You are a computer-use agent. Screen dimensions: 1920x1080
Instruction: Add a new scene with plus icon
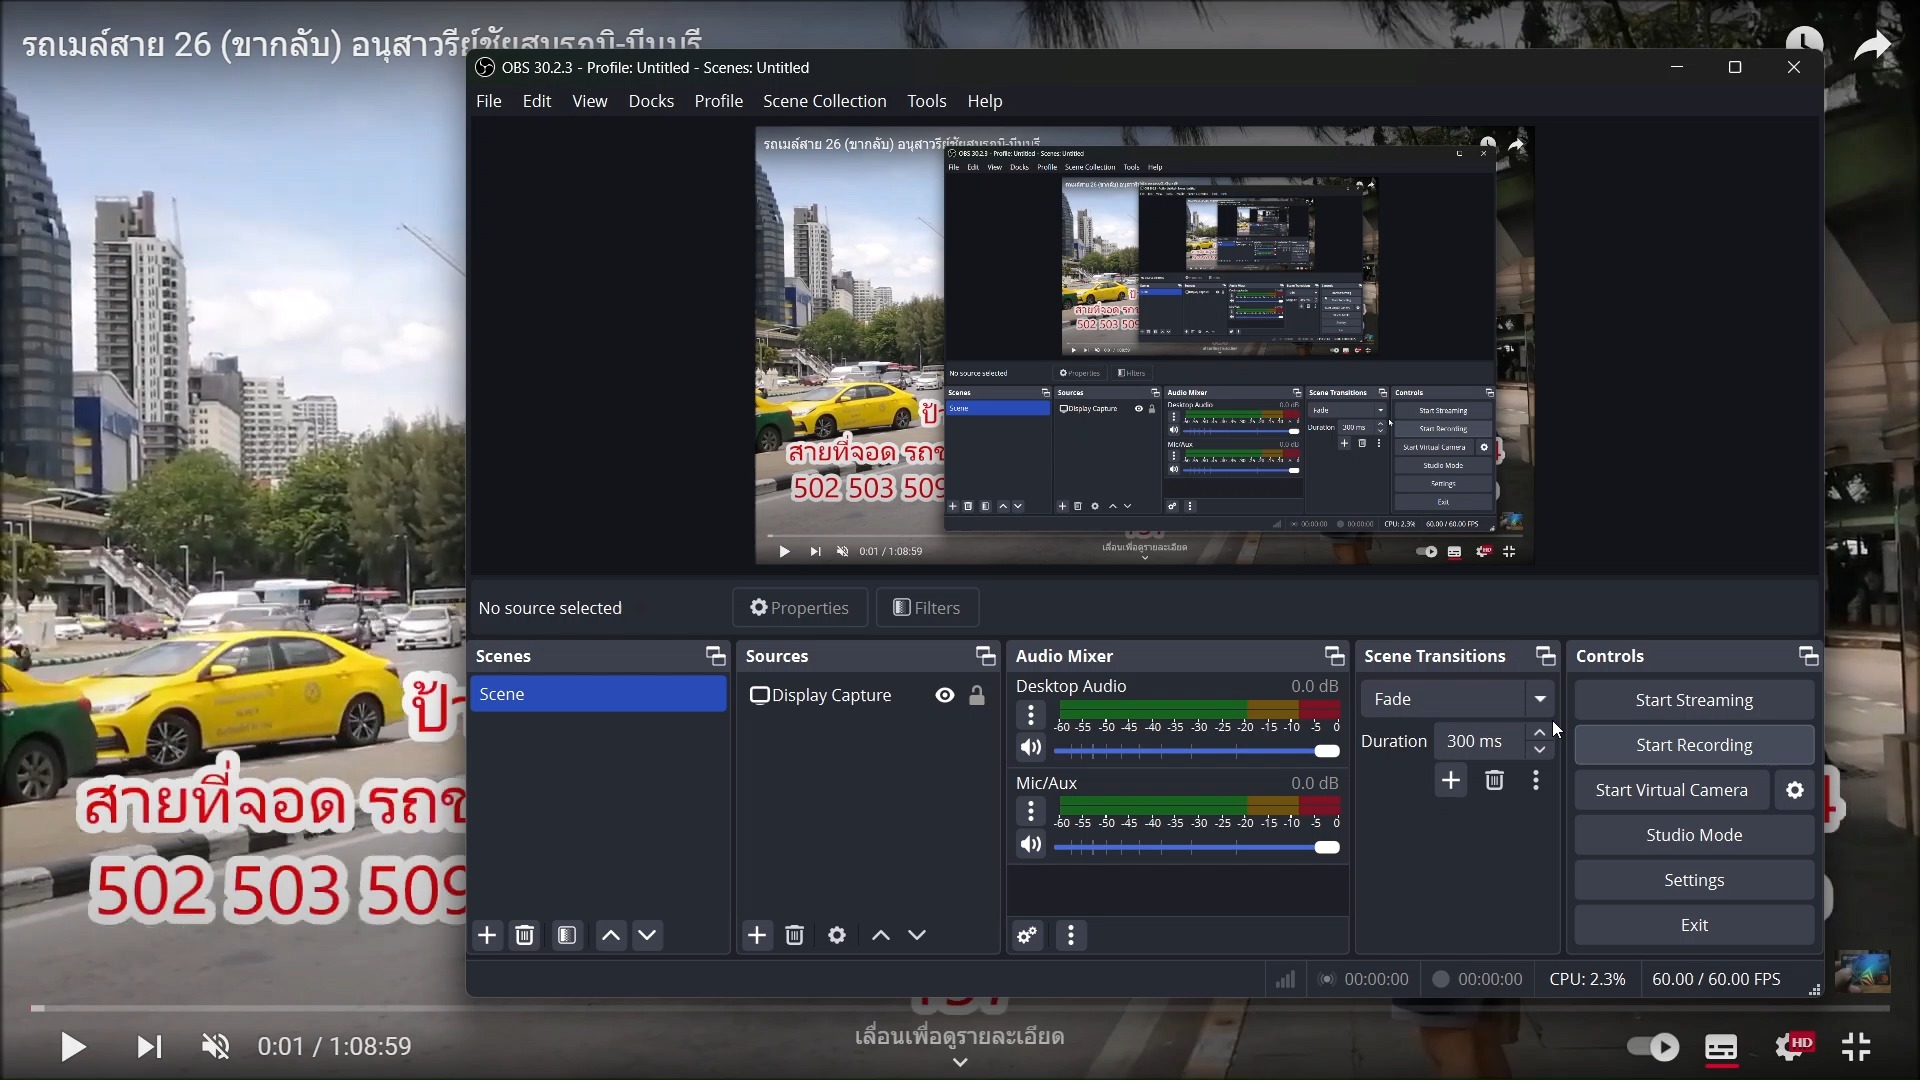point(487,936)
